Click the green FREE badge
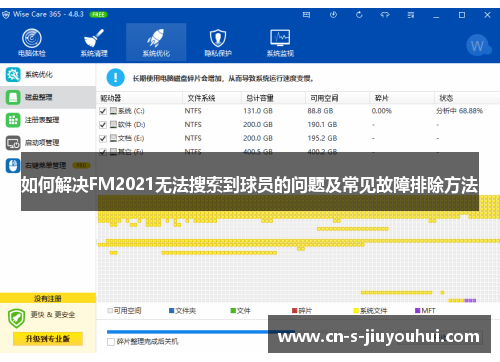 pyautogui.click(x=98, y=15)
